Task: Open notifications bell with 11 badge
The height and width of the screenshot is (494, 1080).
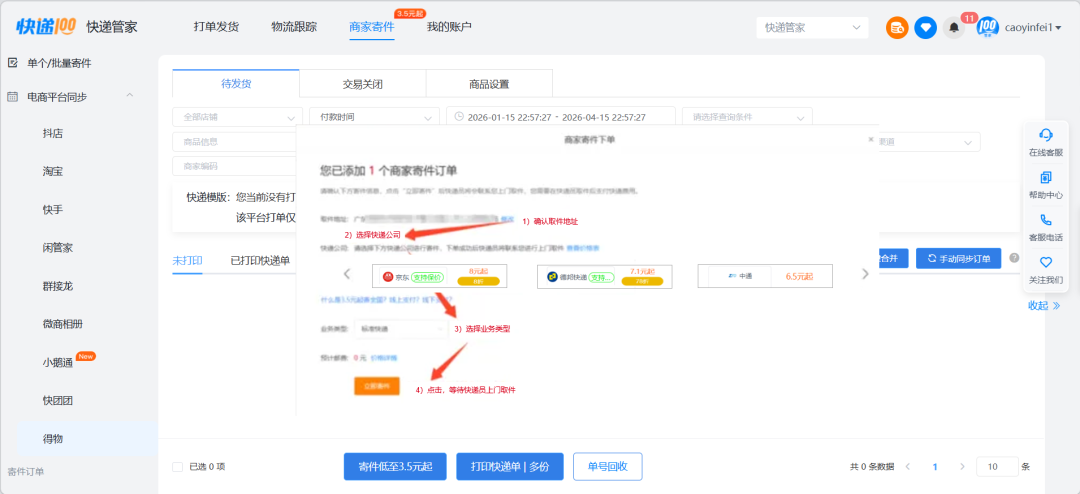Action: click(x=954, y=28)
